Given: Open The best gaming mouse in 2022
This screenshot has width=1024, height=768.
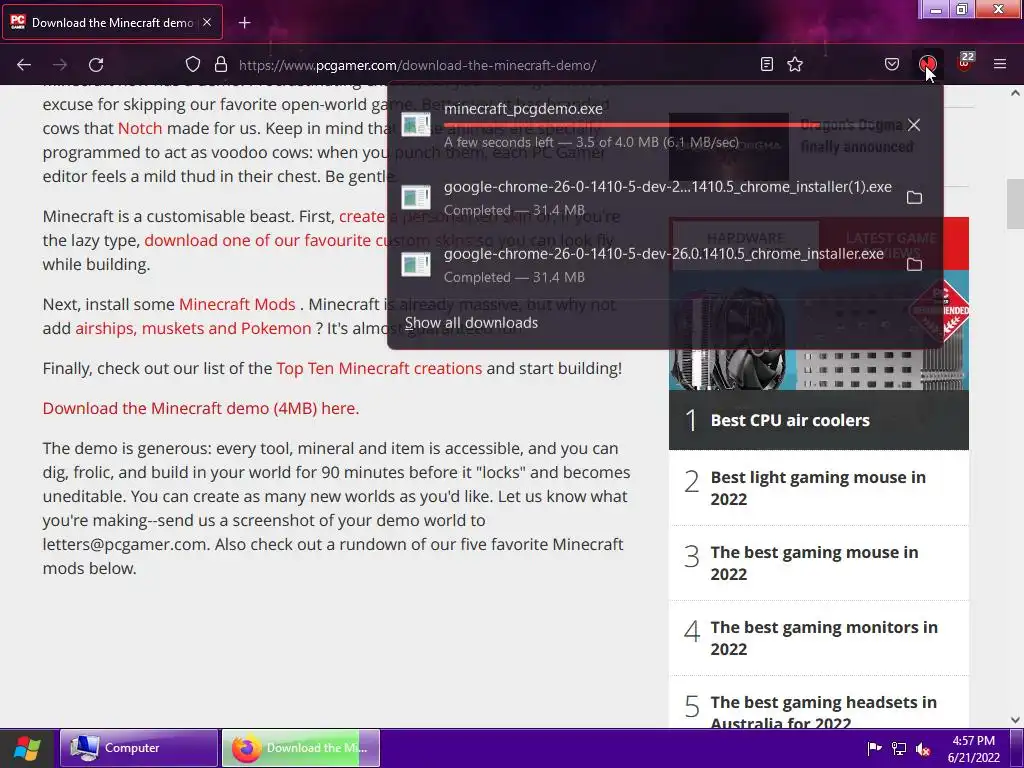Looking at the screenshot, I should point(814,563).
